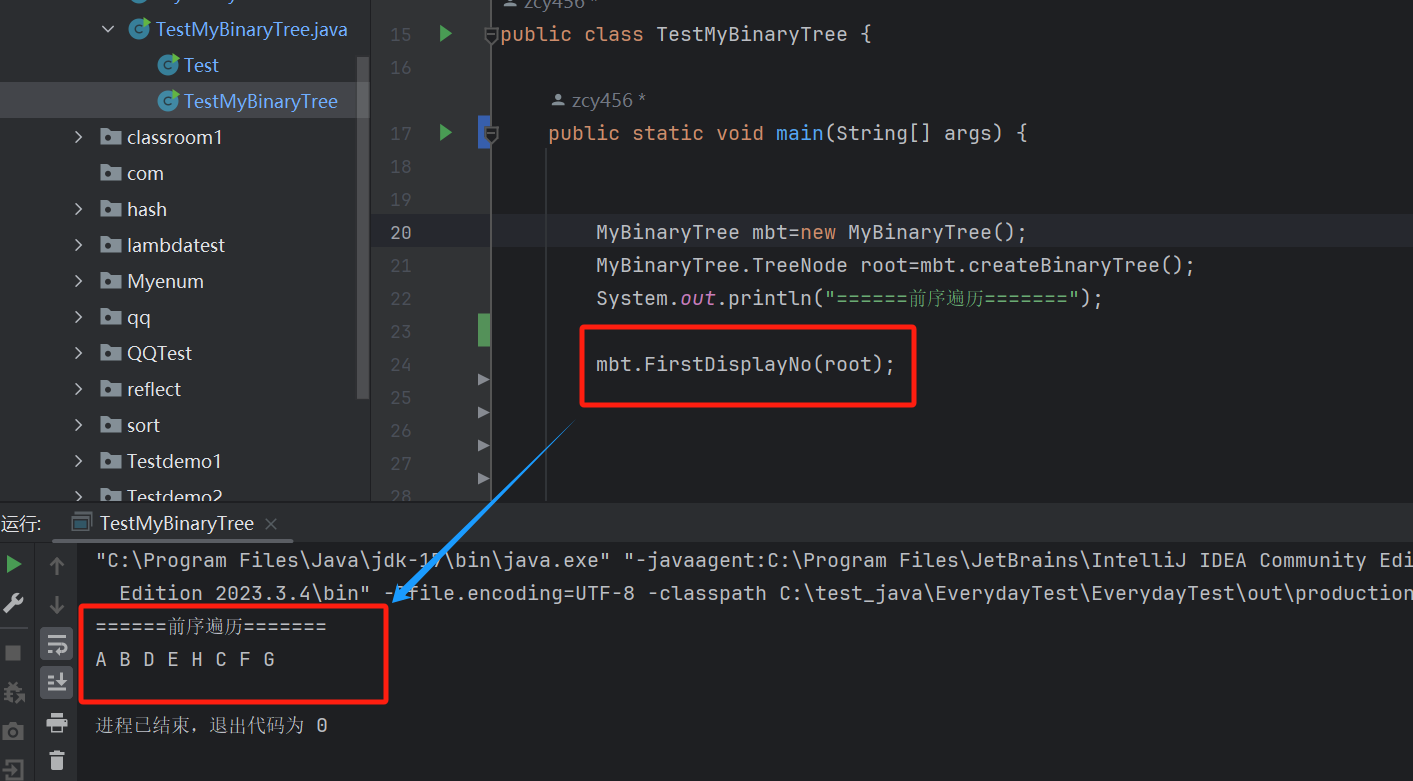
Task: Click the lambdatest folder icon
Action: click(x=111, y=245)
